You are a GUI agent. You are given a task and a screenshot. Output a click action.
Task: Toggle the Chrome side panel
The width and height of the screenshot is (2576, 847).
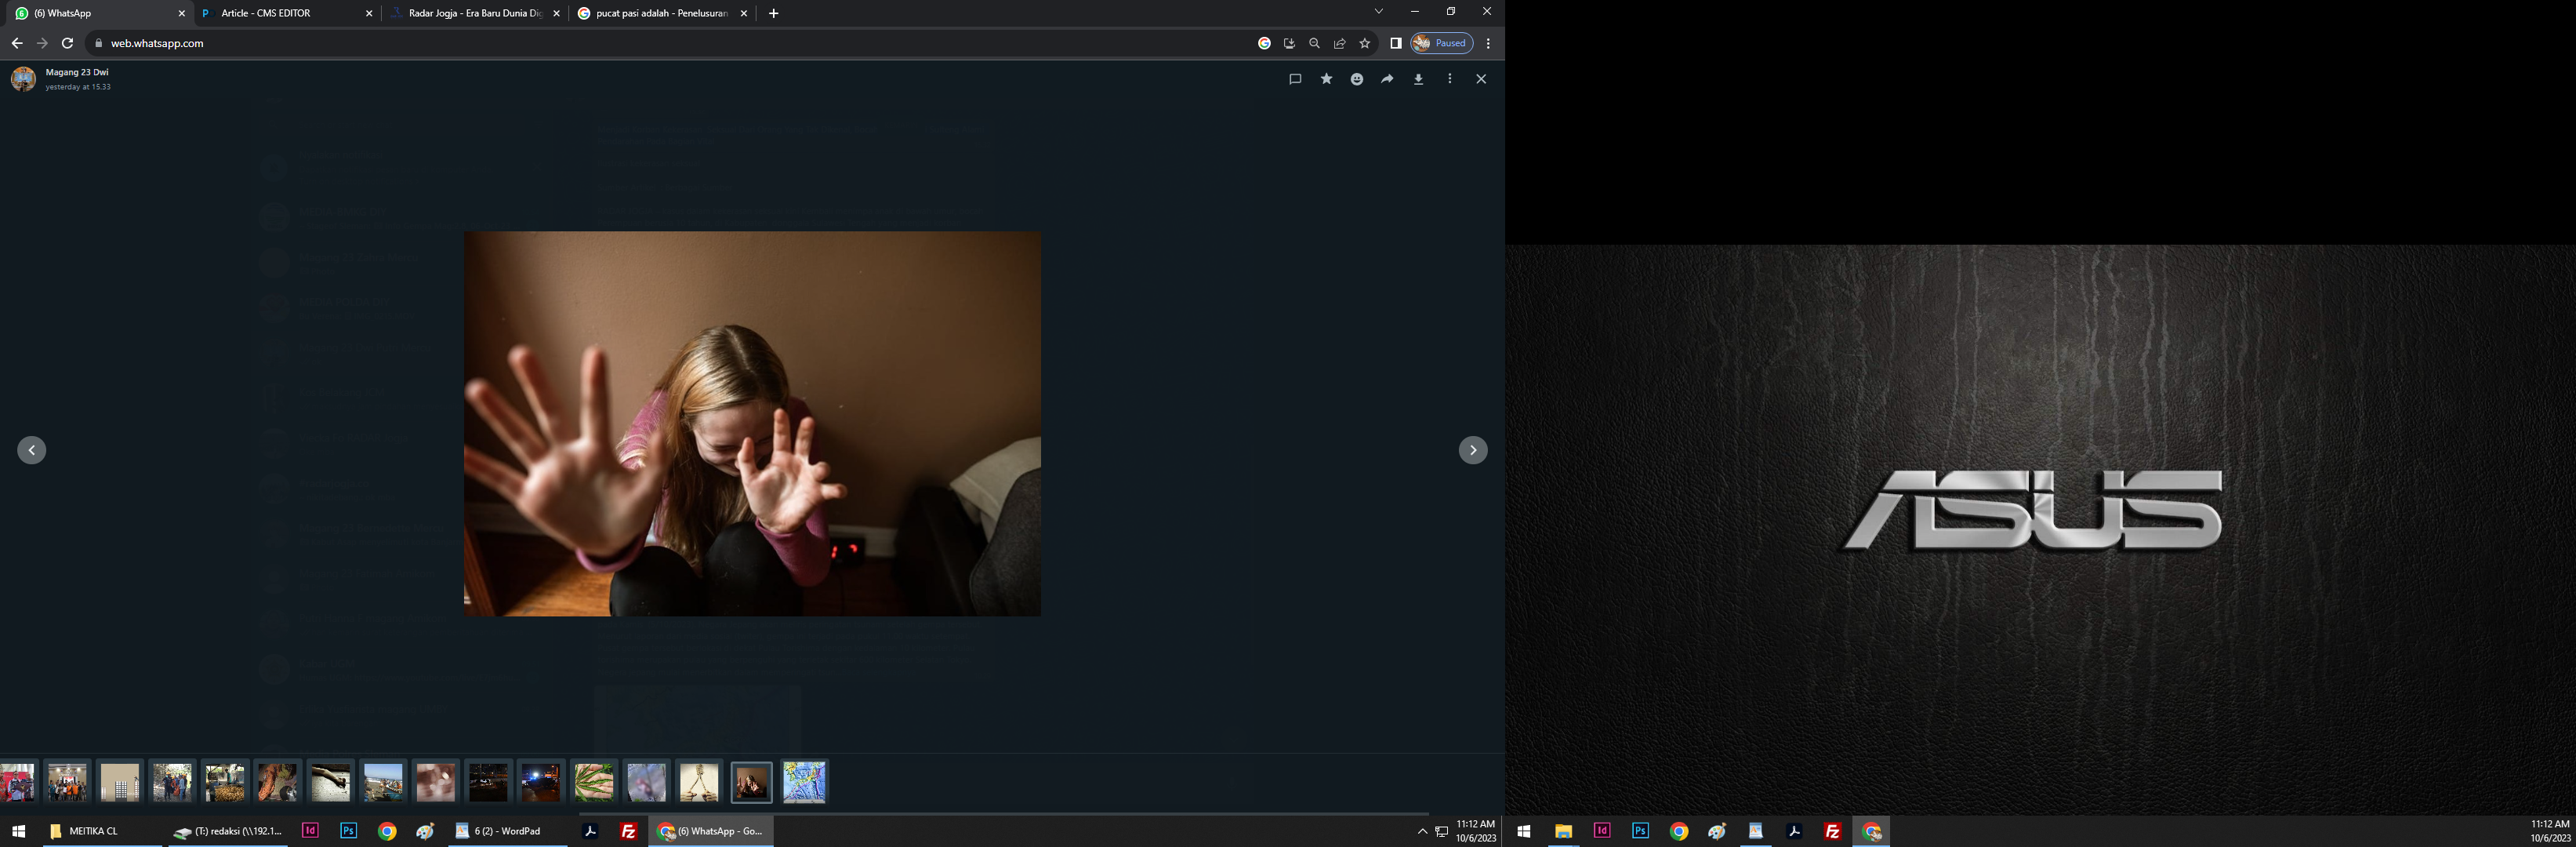point(1396,43)
